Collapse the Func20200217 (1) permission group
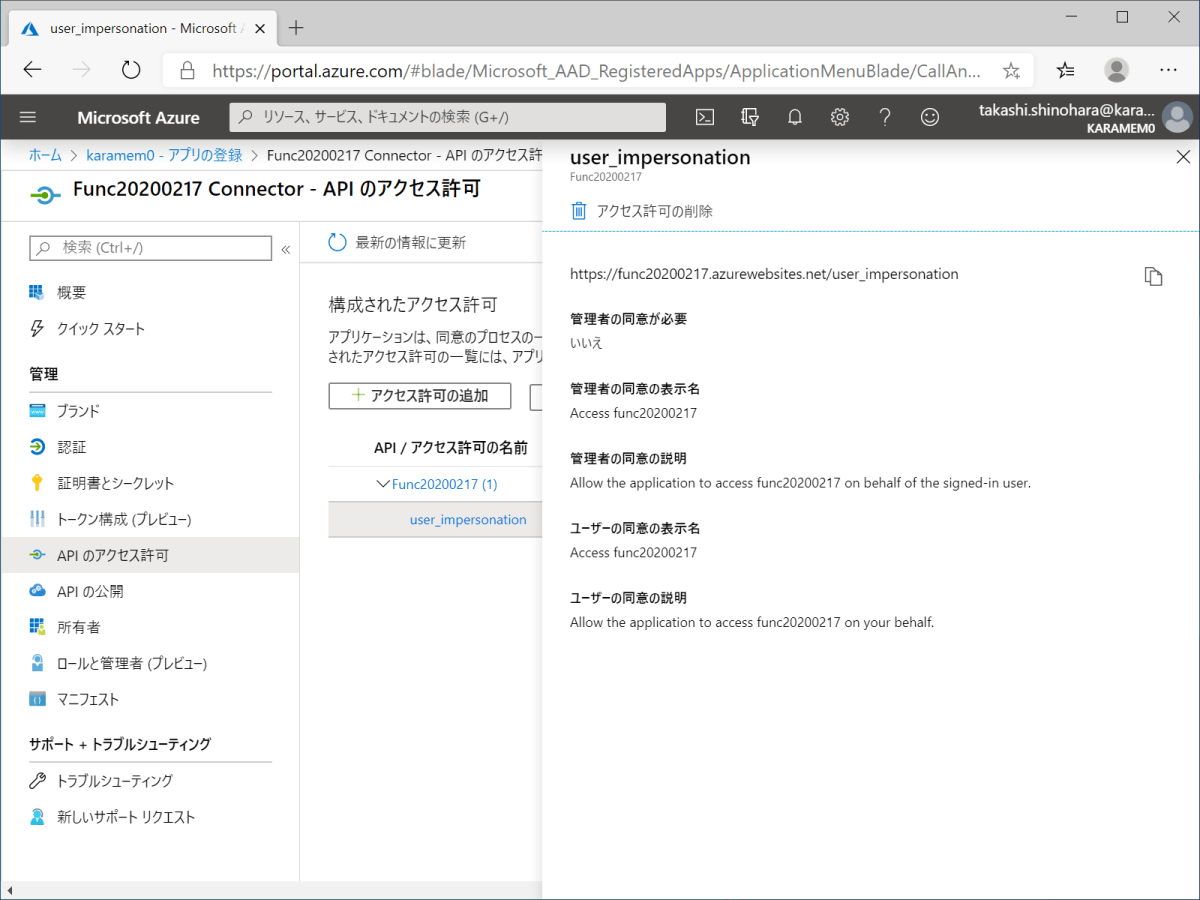The width and height of the screenshot is (1200, 900). click(382, 484)
